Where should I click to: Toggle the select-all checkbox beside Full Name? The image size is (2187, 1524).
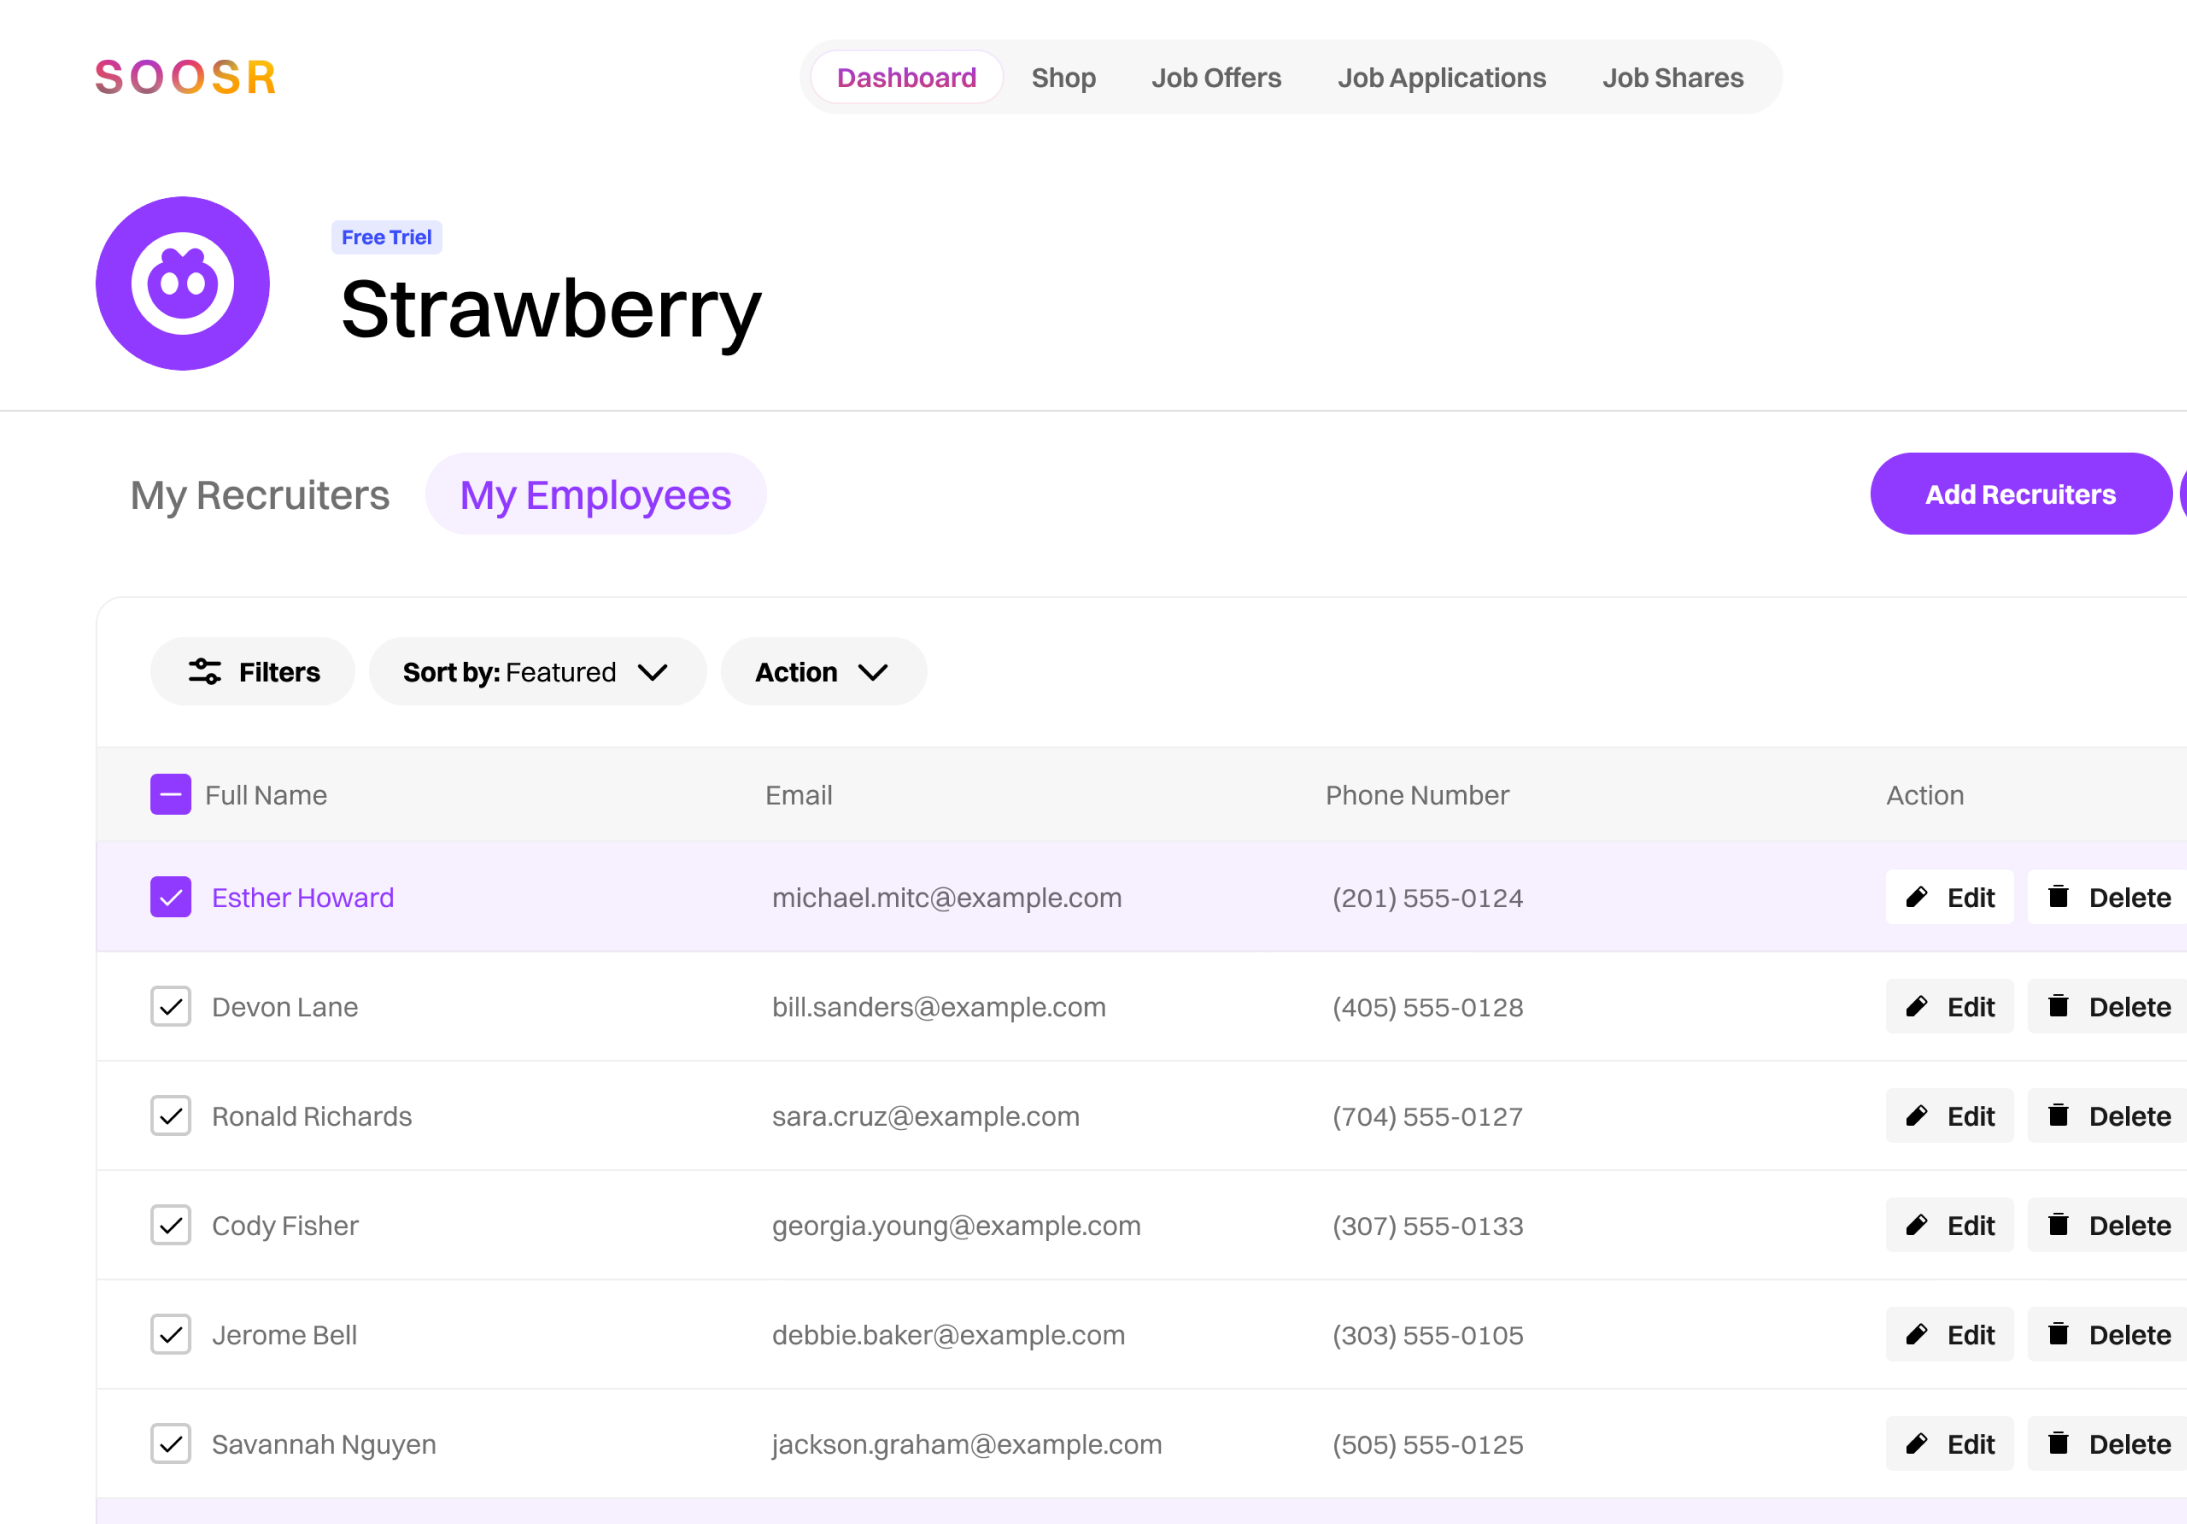tap(171, 795)
